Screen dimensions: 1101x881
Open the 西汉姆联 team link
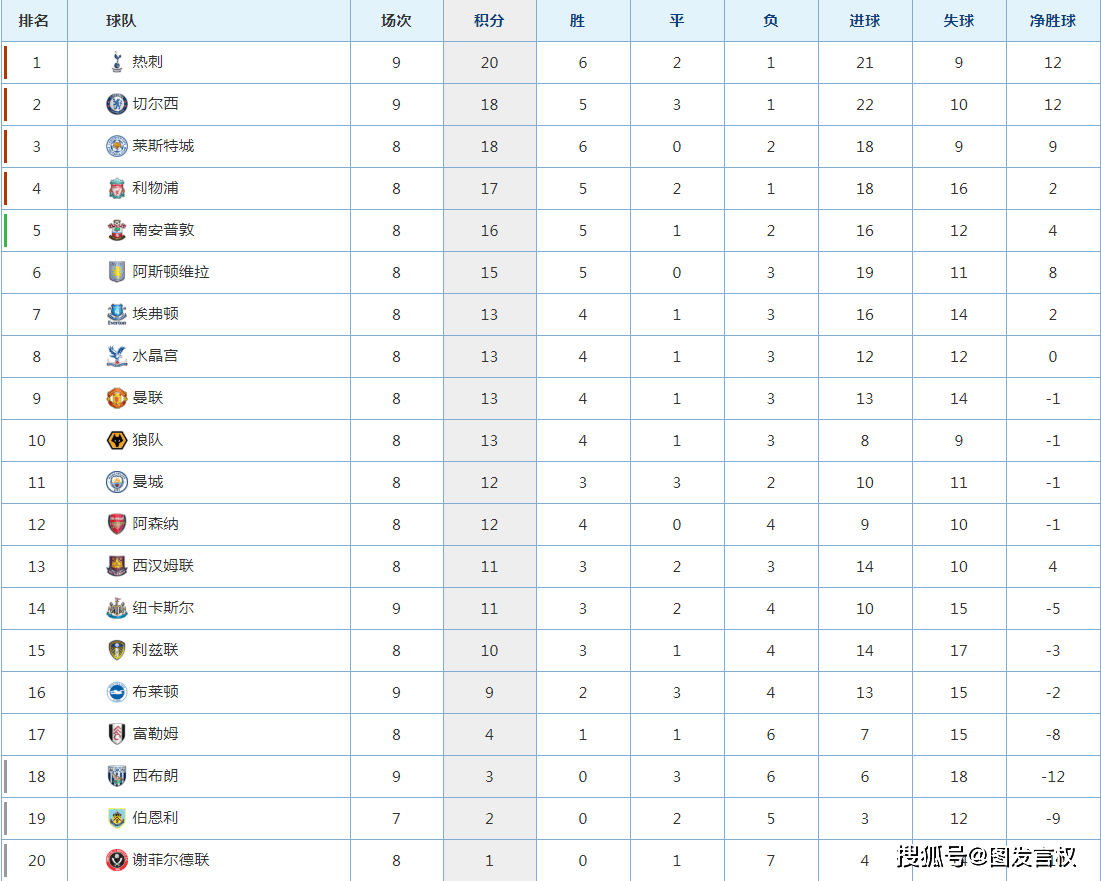163,565
